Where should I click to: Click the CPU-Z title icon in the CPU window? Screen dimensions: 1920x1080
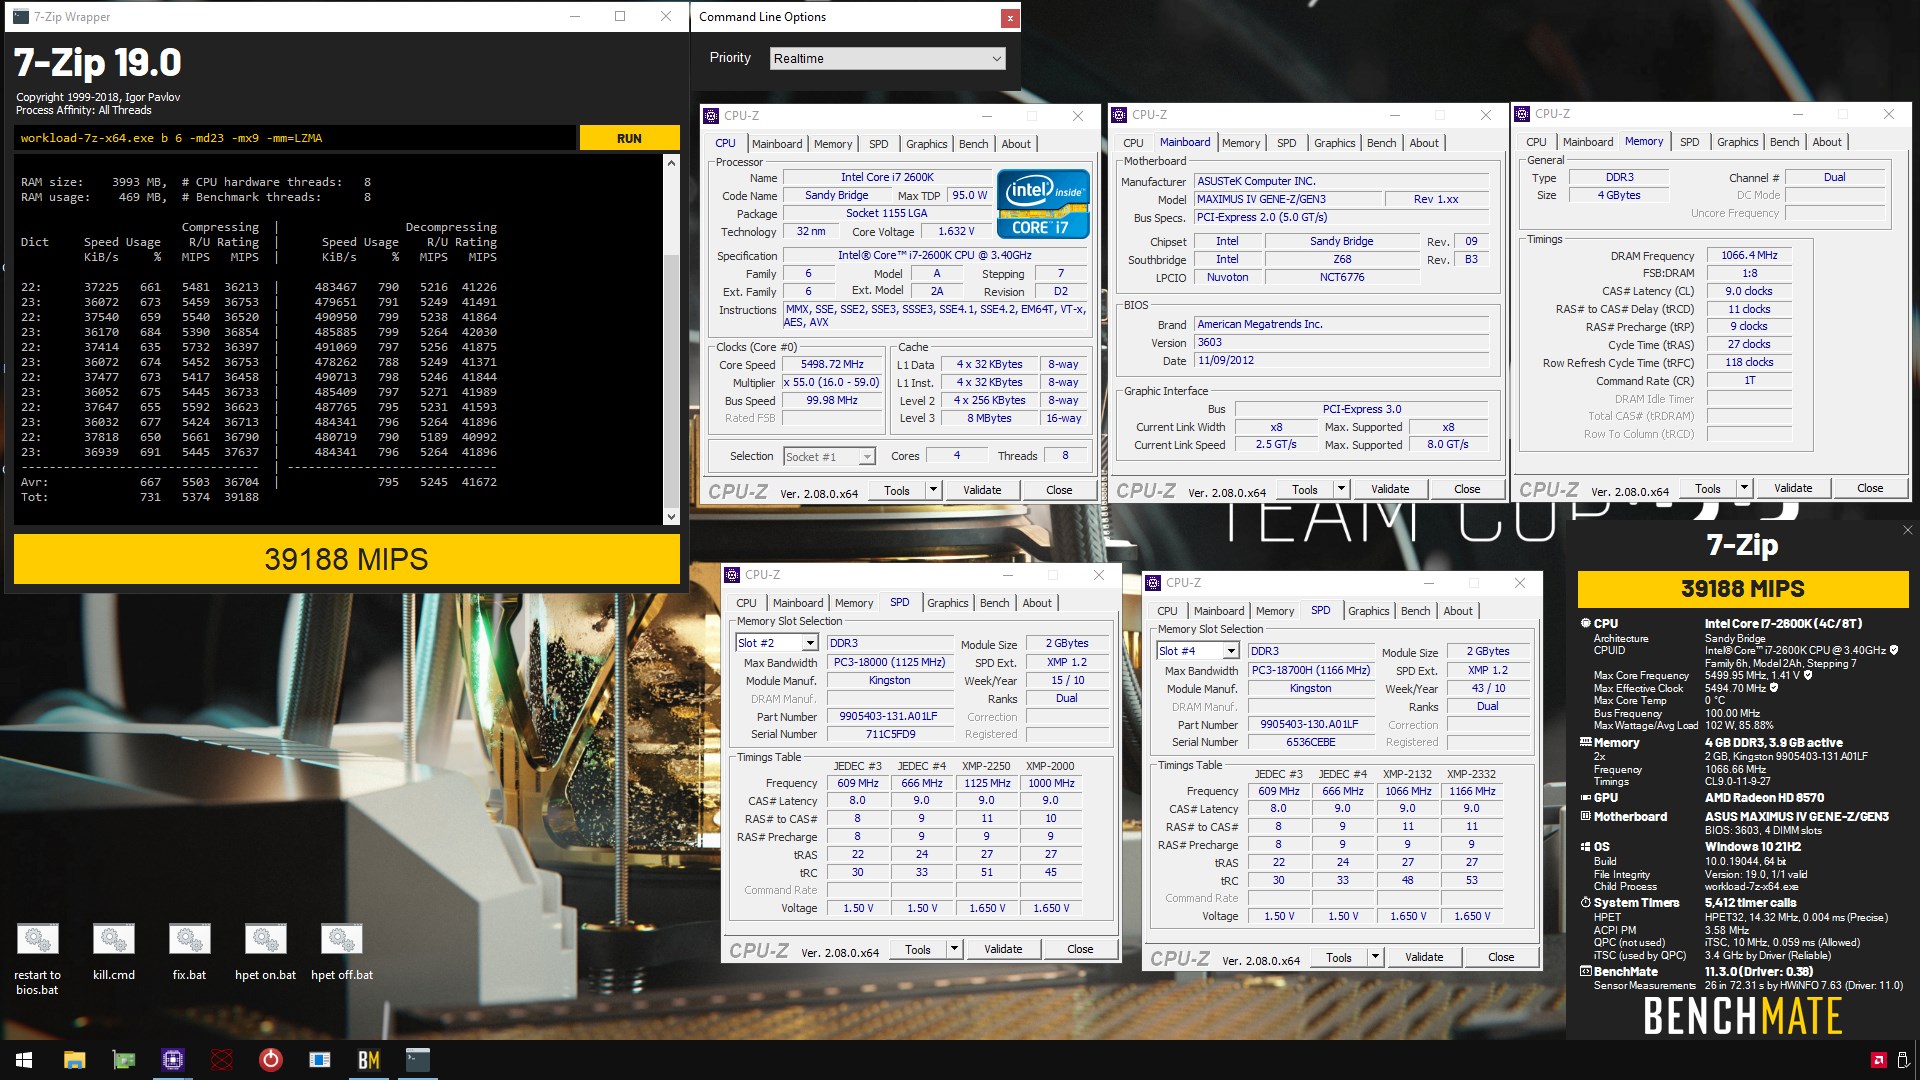(x=711, y=116)
